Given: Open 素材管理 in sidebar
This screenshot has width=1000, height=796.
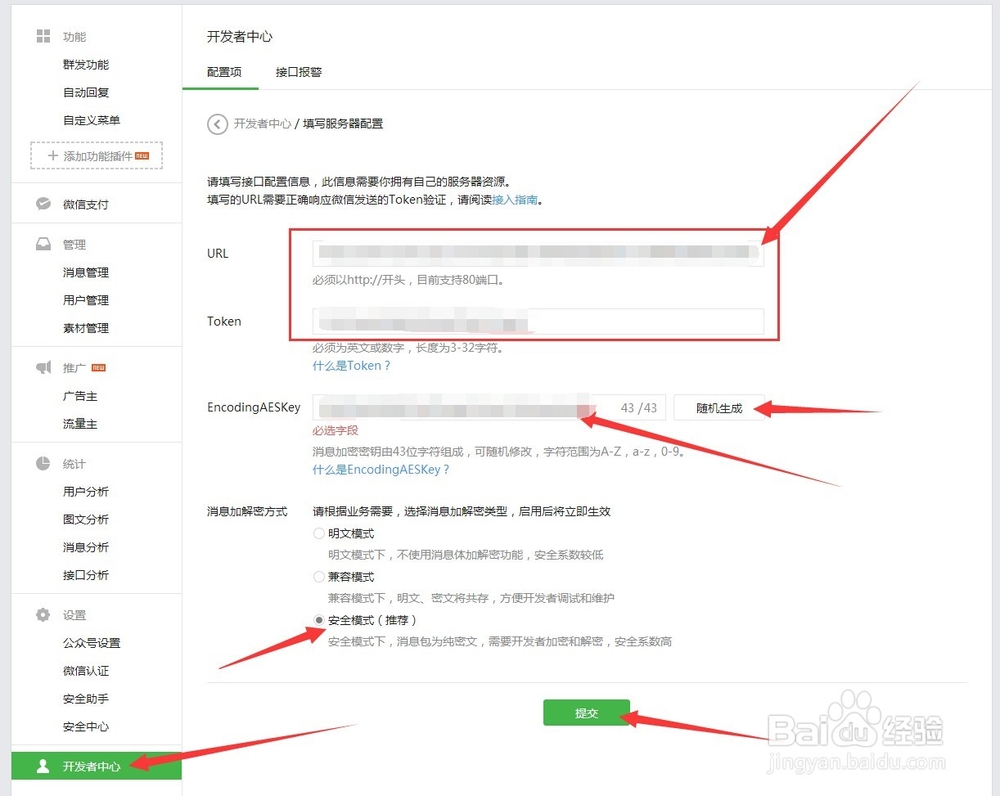Looking at the screenshot, I should tap(86, 328).
